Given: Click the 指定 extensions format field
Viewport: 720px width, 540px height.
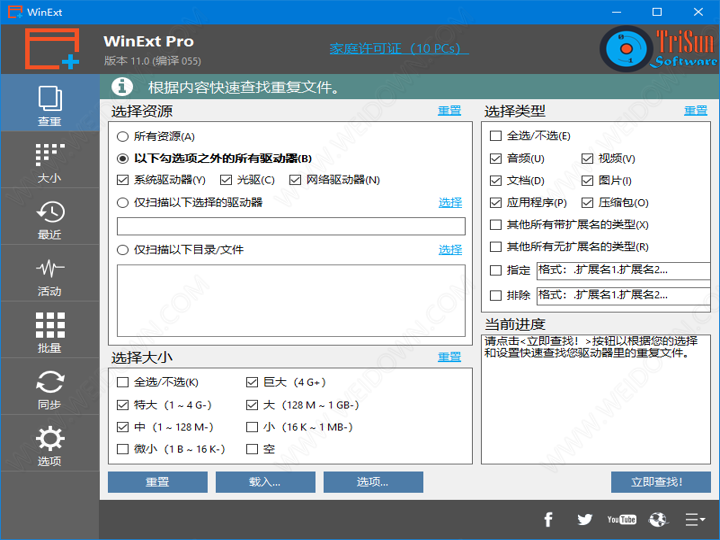Looking at the screenshot, I should (623, 270).
